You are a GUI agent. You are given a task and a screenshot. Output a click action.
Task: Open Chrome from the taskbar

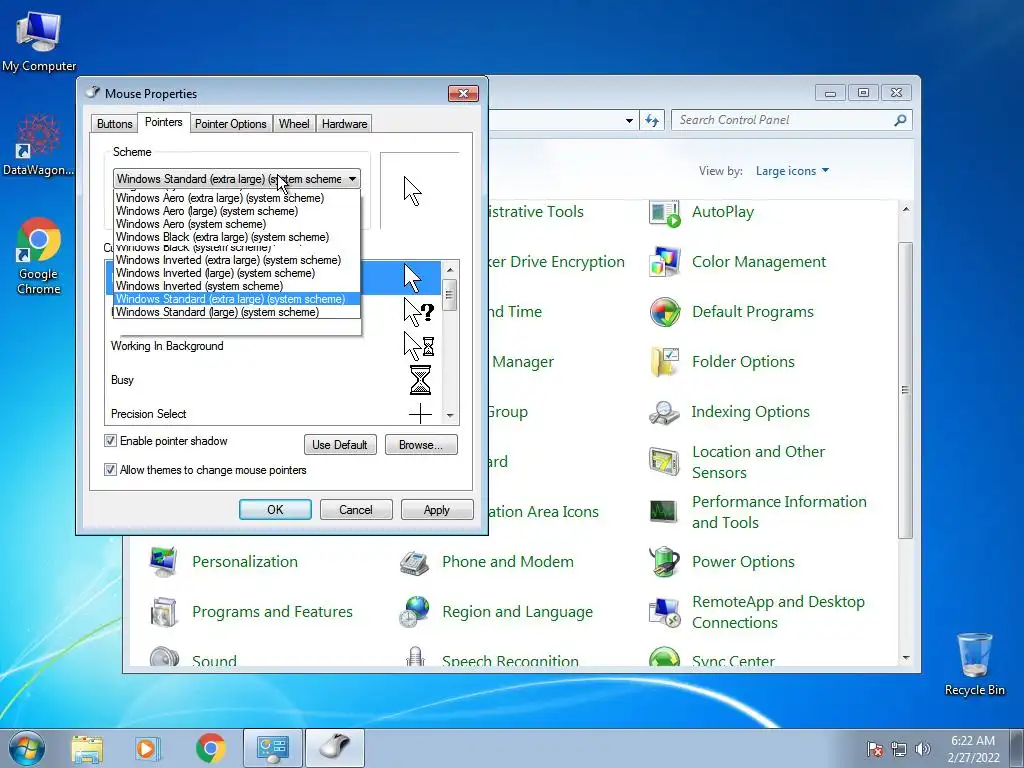(x=210, y=748)
